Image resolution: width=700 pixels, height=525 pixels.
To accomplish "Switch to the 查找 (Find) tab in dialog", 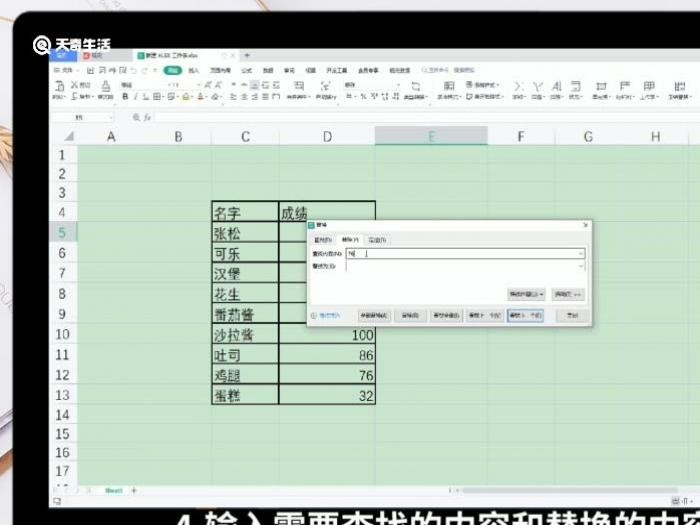I will (x=322, y=240).
